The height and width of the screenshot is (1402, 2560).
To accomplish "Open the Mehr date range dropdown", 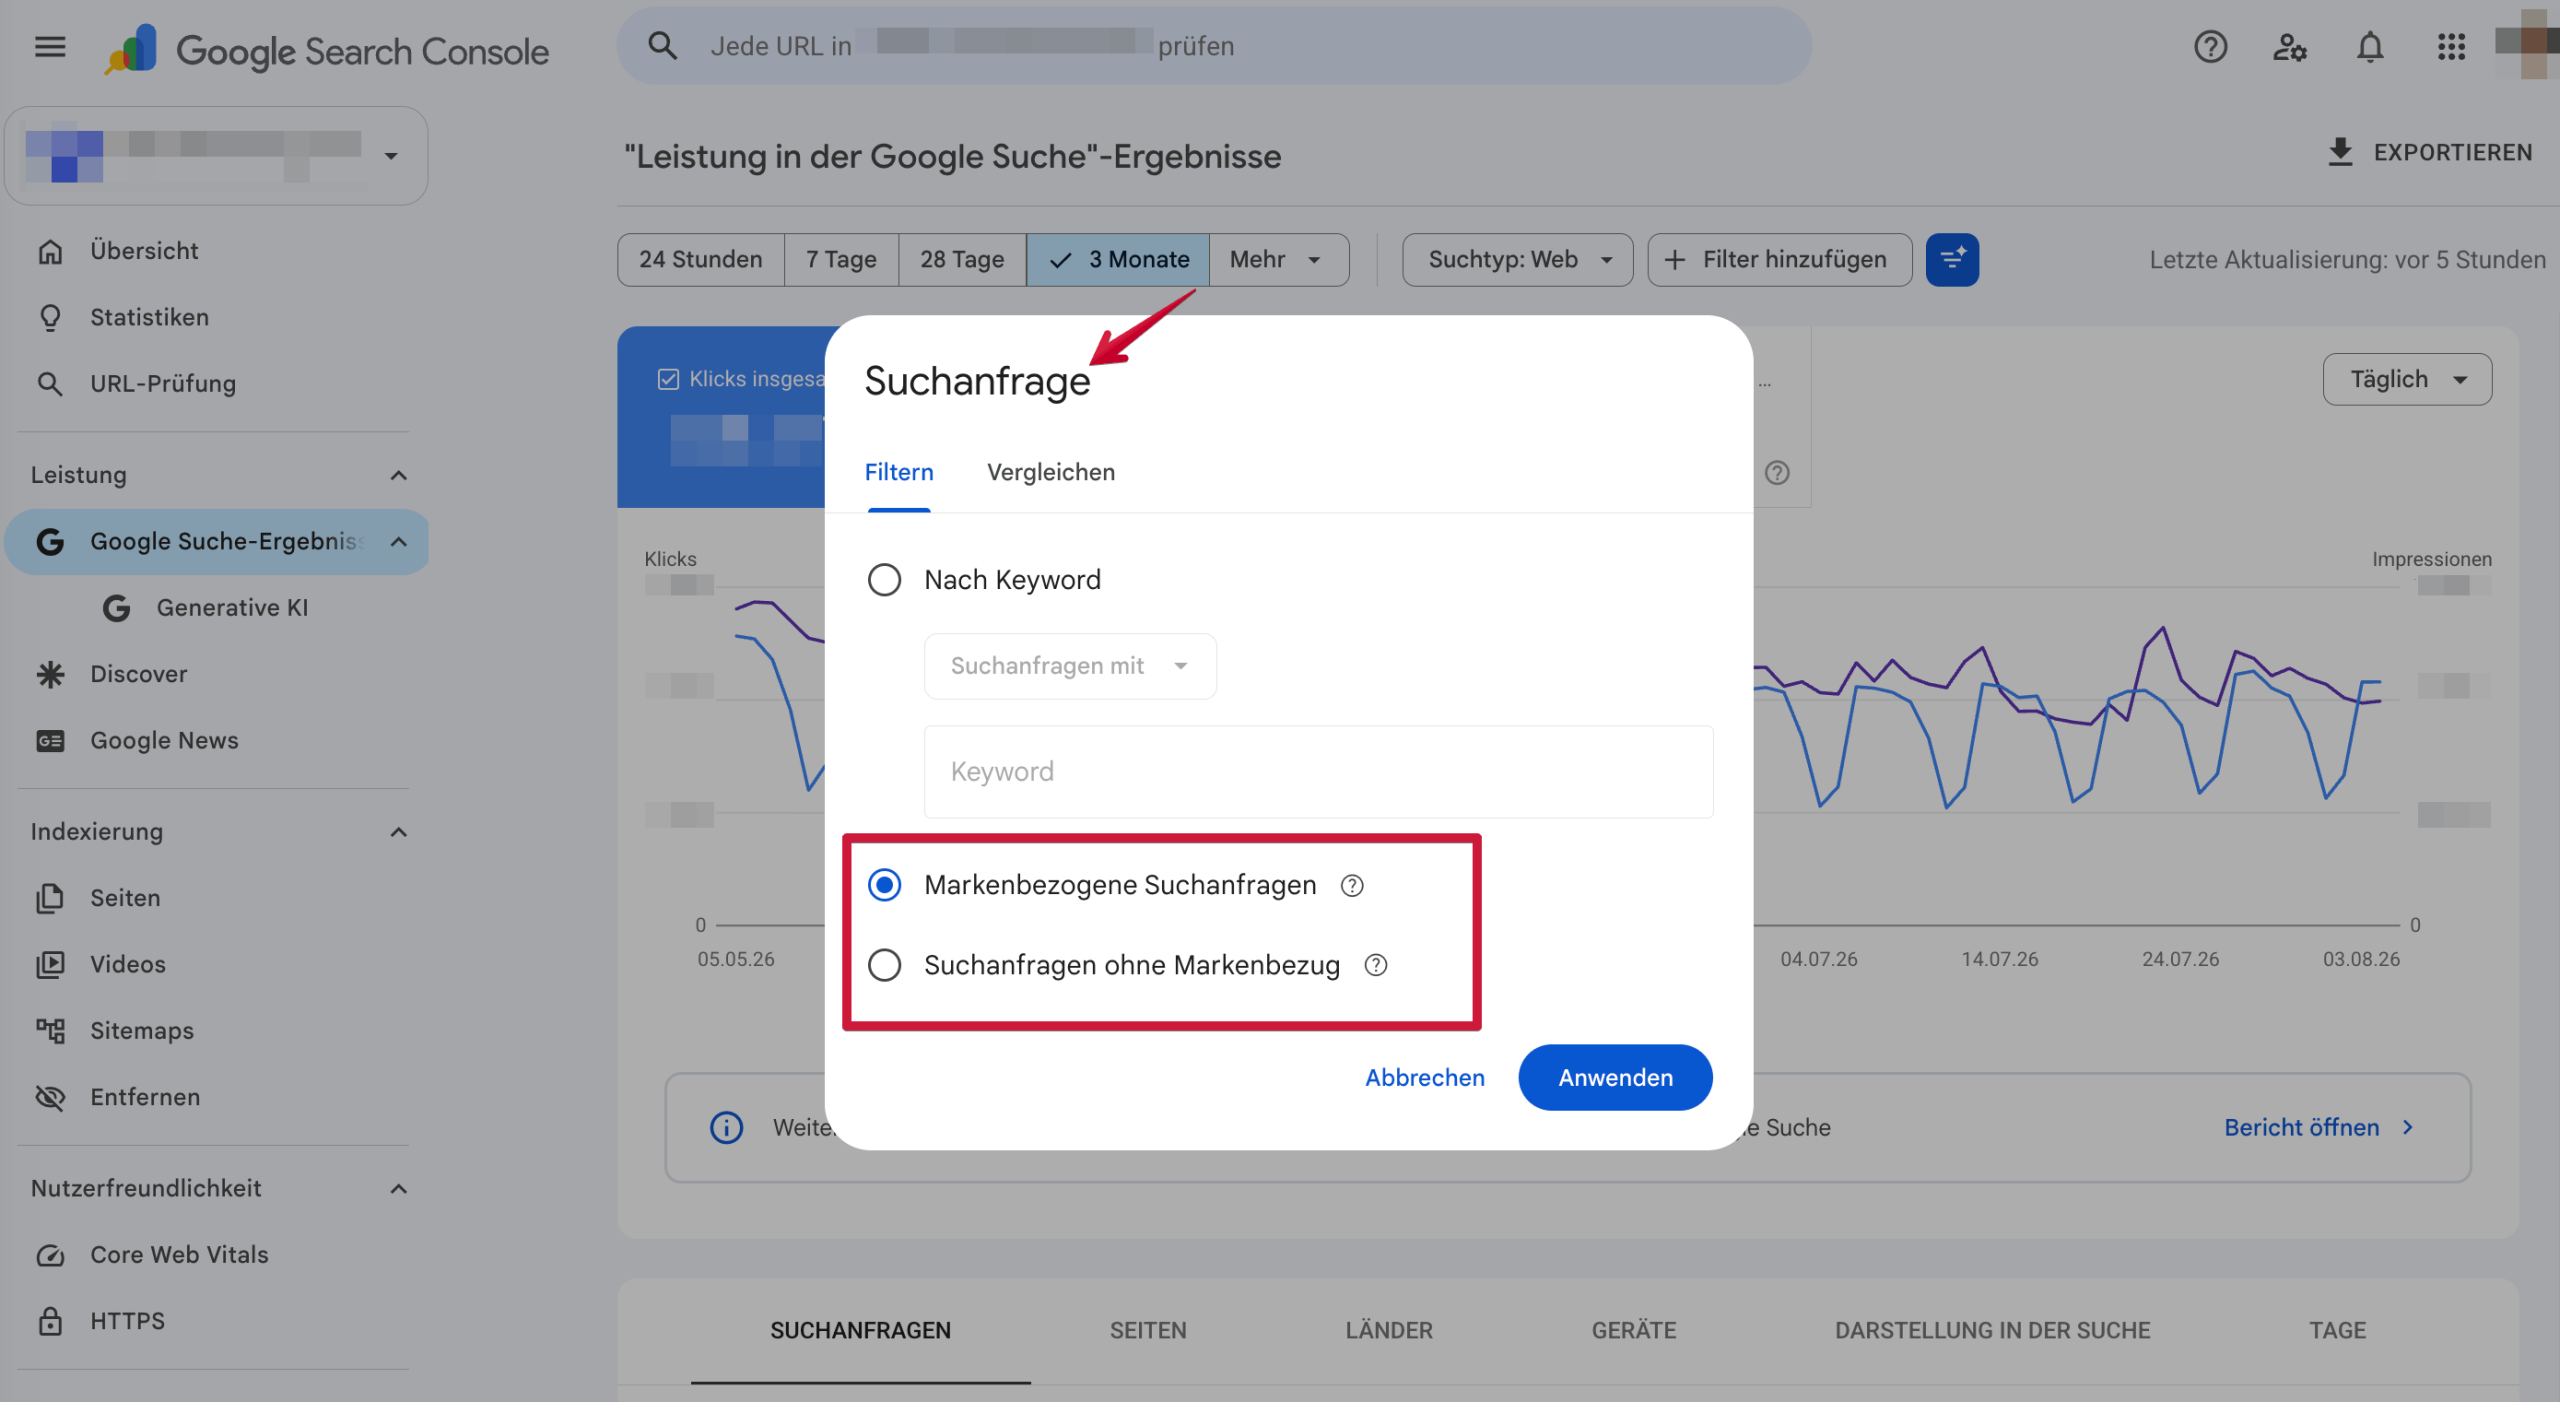I will tap(1279, 260).
